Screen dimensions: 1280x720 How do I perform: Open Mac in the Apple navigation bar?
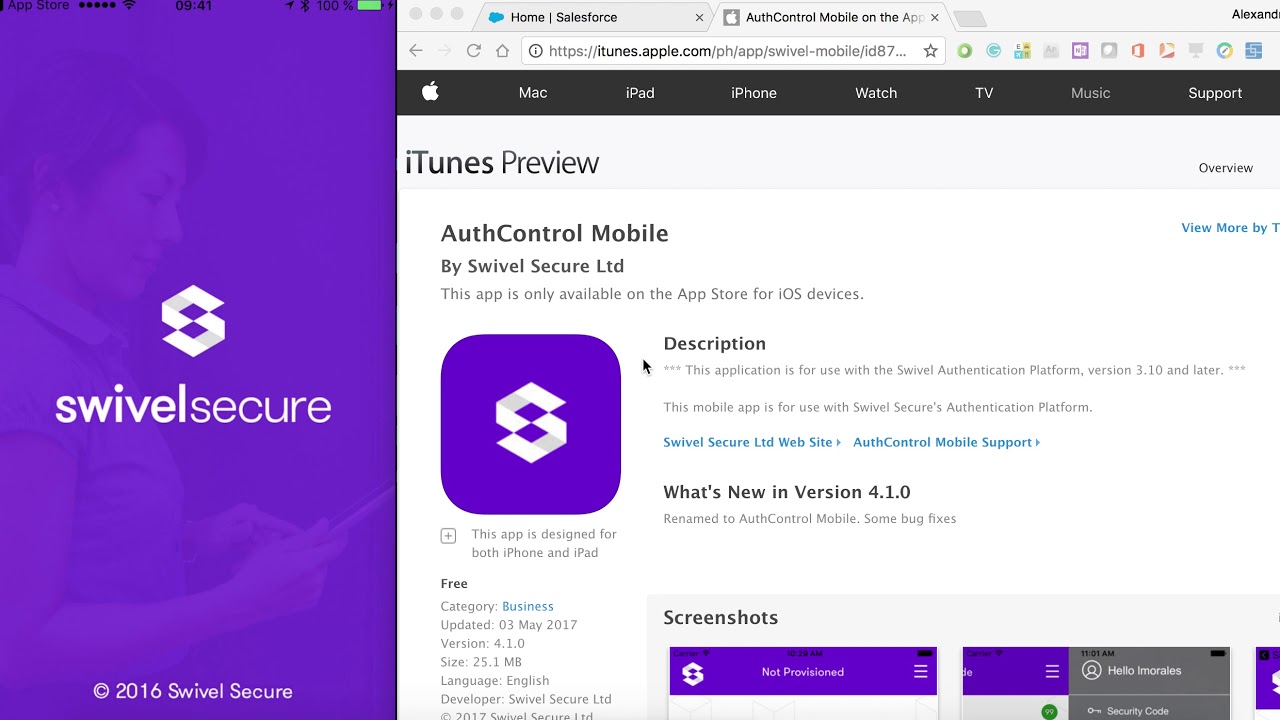click(x=533, y=93)
